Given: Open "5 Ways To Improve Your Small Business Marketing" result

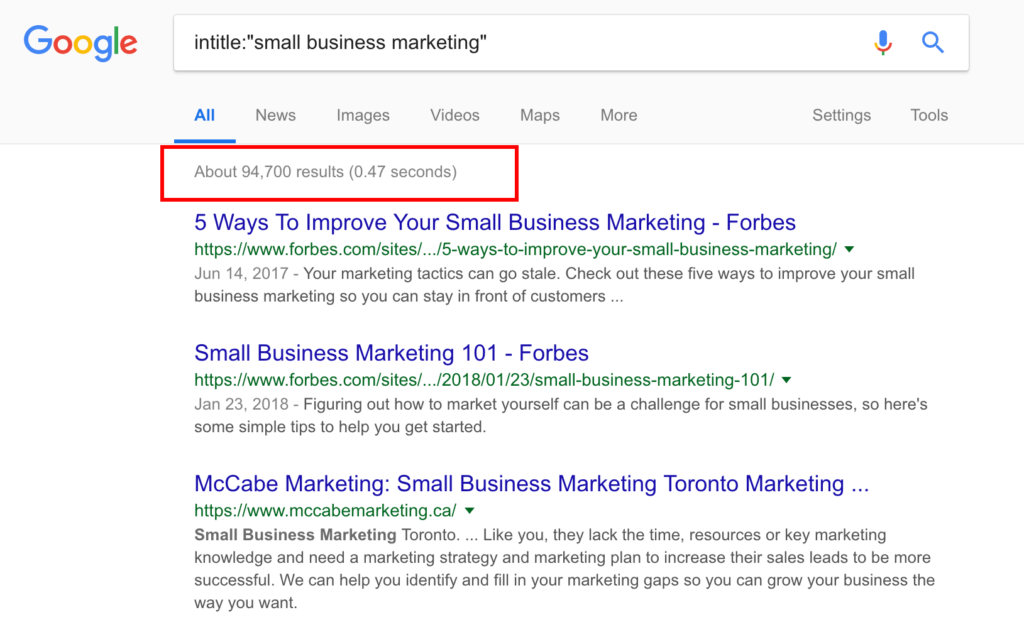Looking at the screenshot, I should click(x=495, y=223).
